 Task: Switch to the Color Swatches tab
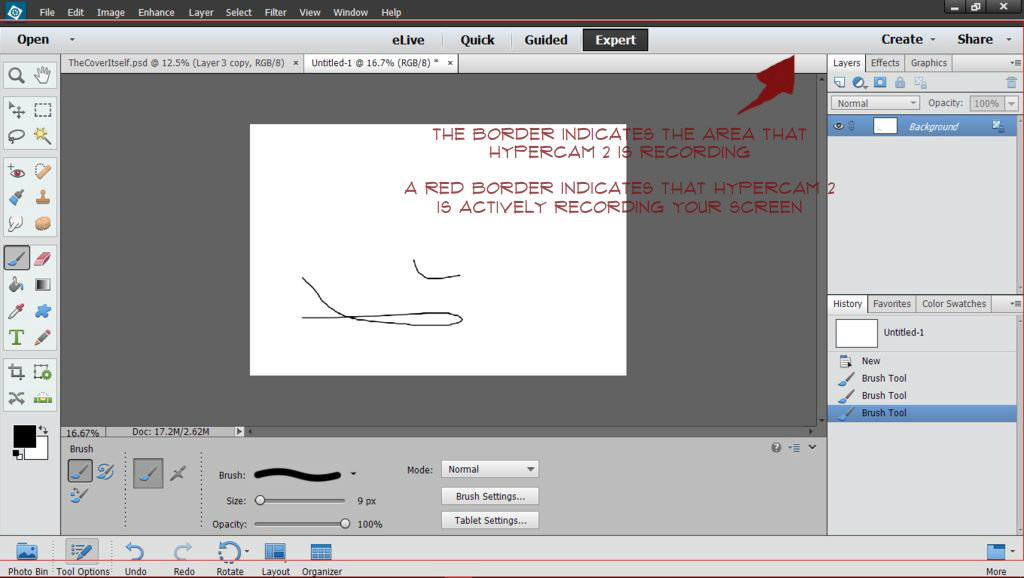coord(953,304)
